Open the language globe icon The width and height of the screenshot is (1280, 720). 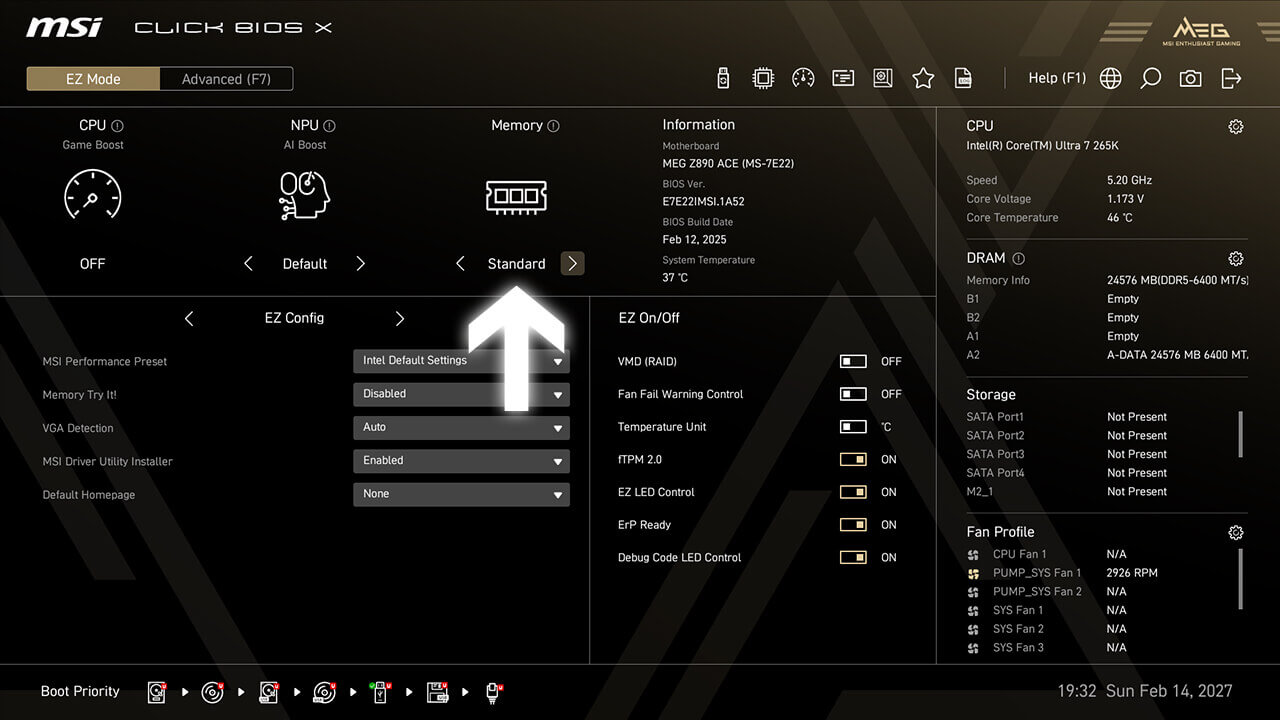[1110, 78]
